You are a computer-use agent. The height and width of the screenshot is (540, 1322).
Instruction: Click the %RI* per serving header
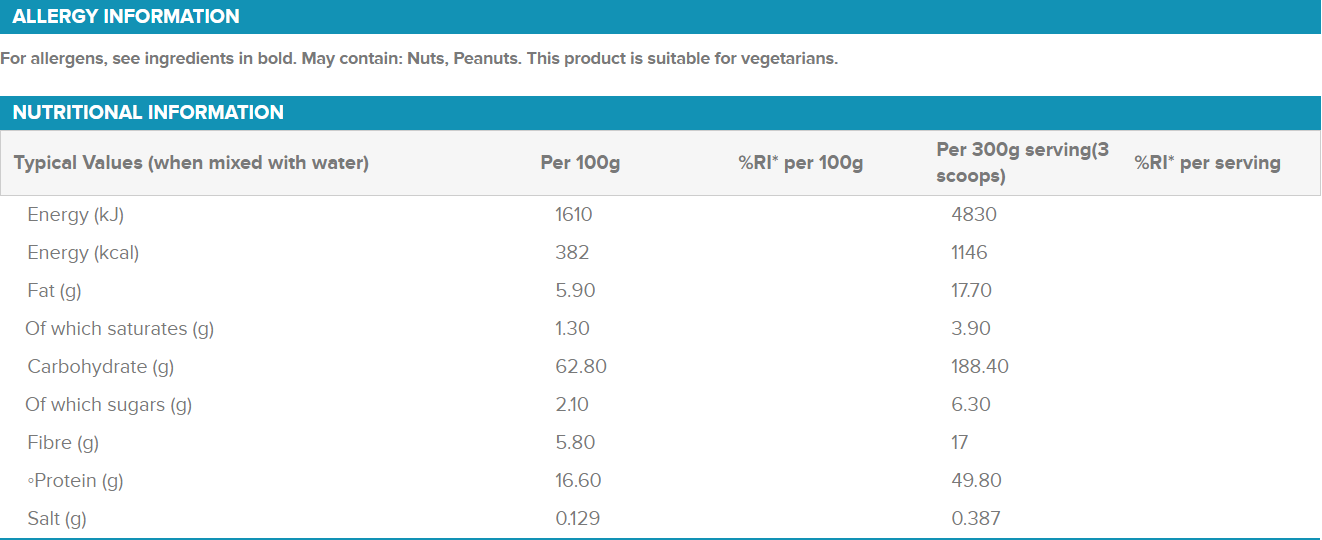click(x=1207, y=163)
